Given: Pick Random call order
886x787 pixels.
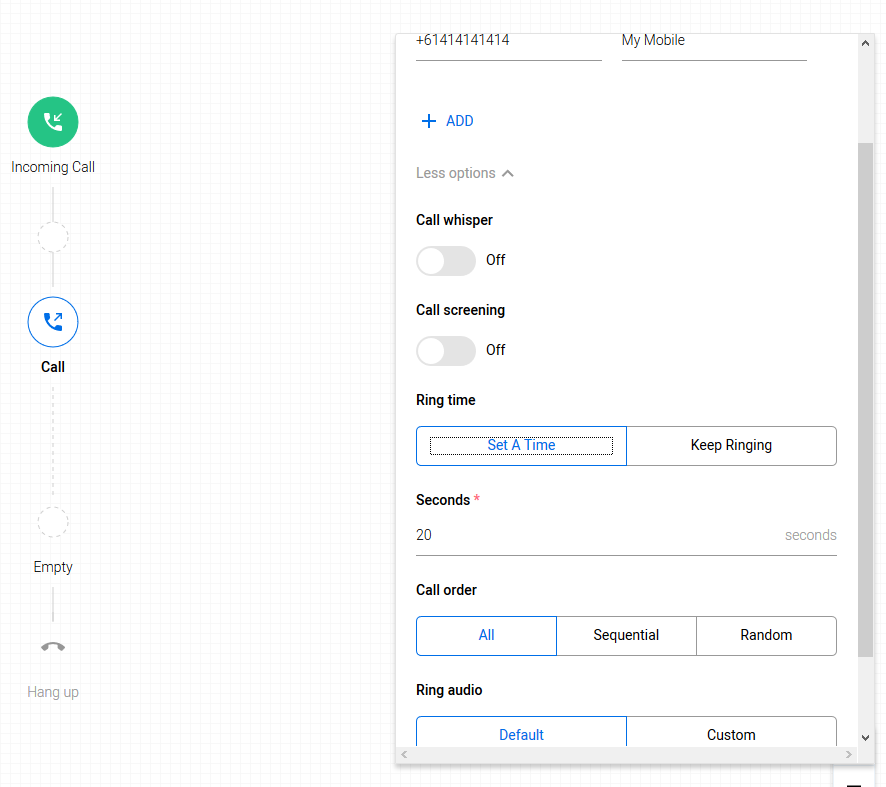Looking at the screenshot, I should pyautogui.click(x=766, y=636).
